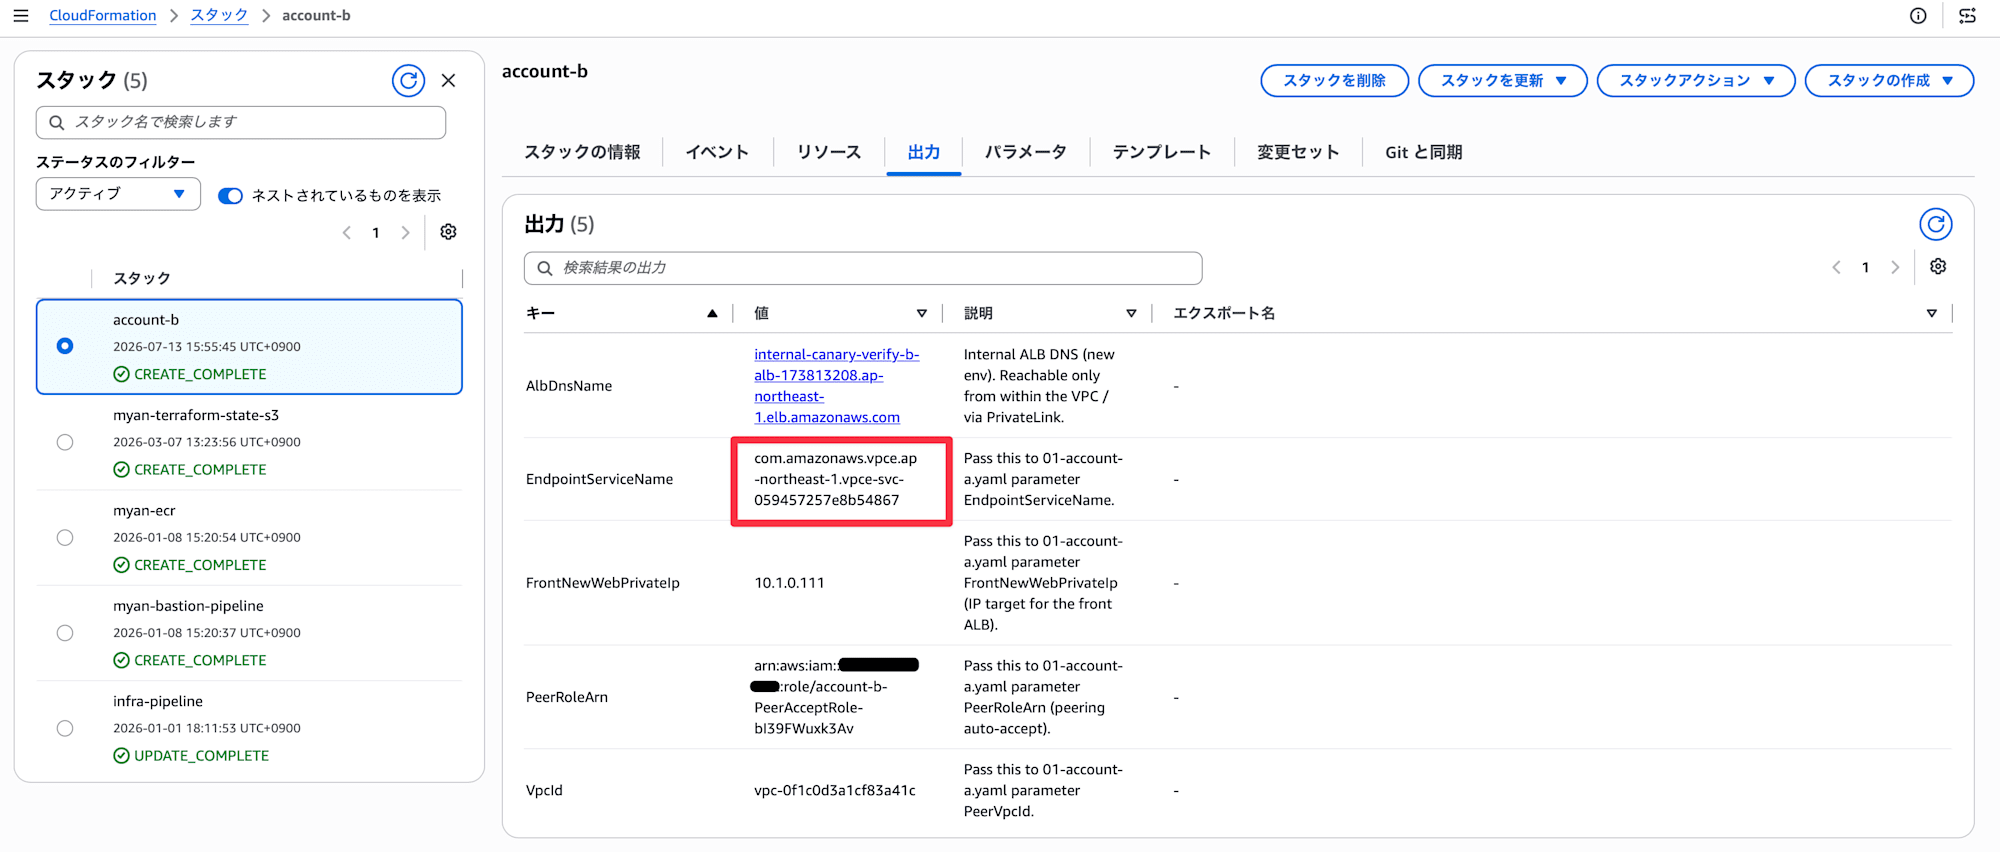
Task: Focus the outputs search field
Action: click(863, 268)
